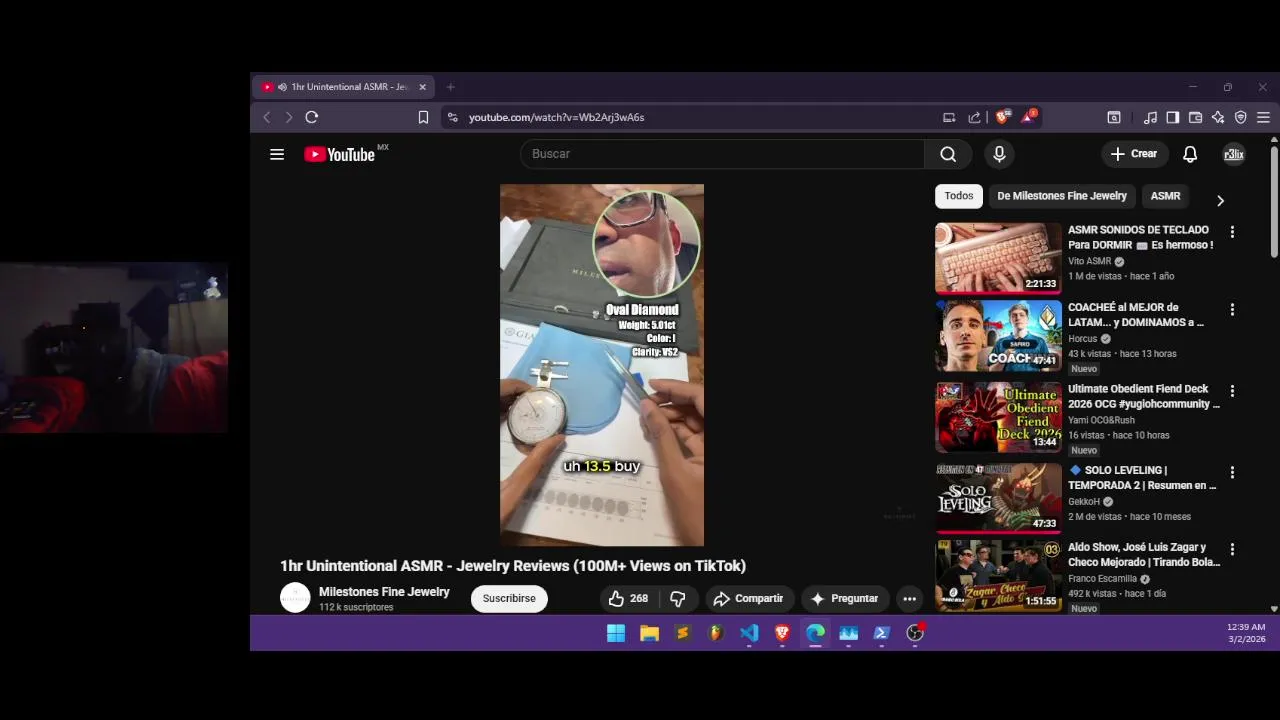Open OBS Studio from the taskbar
The width and height of the screenshot is (1280, 720).
[915, 633]
